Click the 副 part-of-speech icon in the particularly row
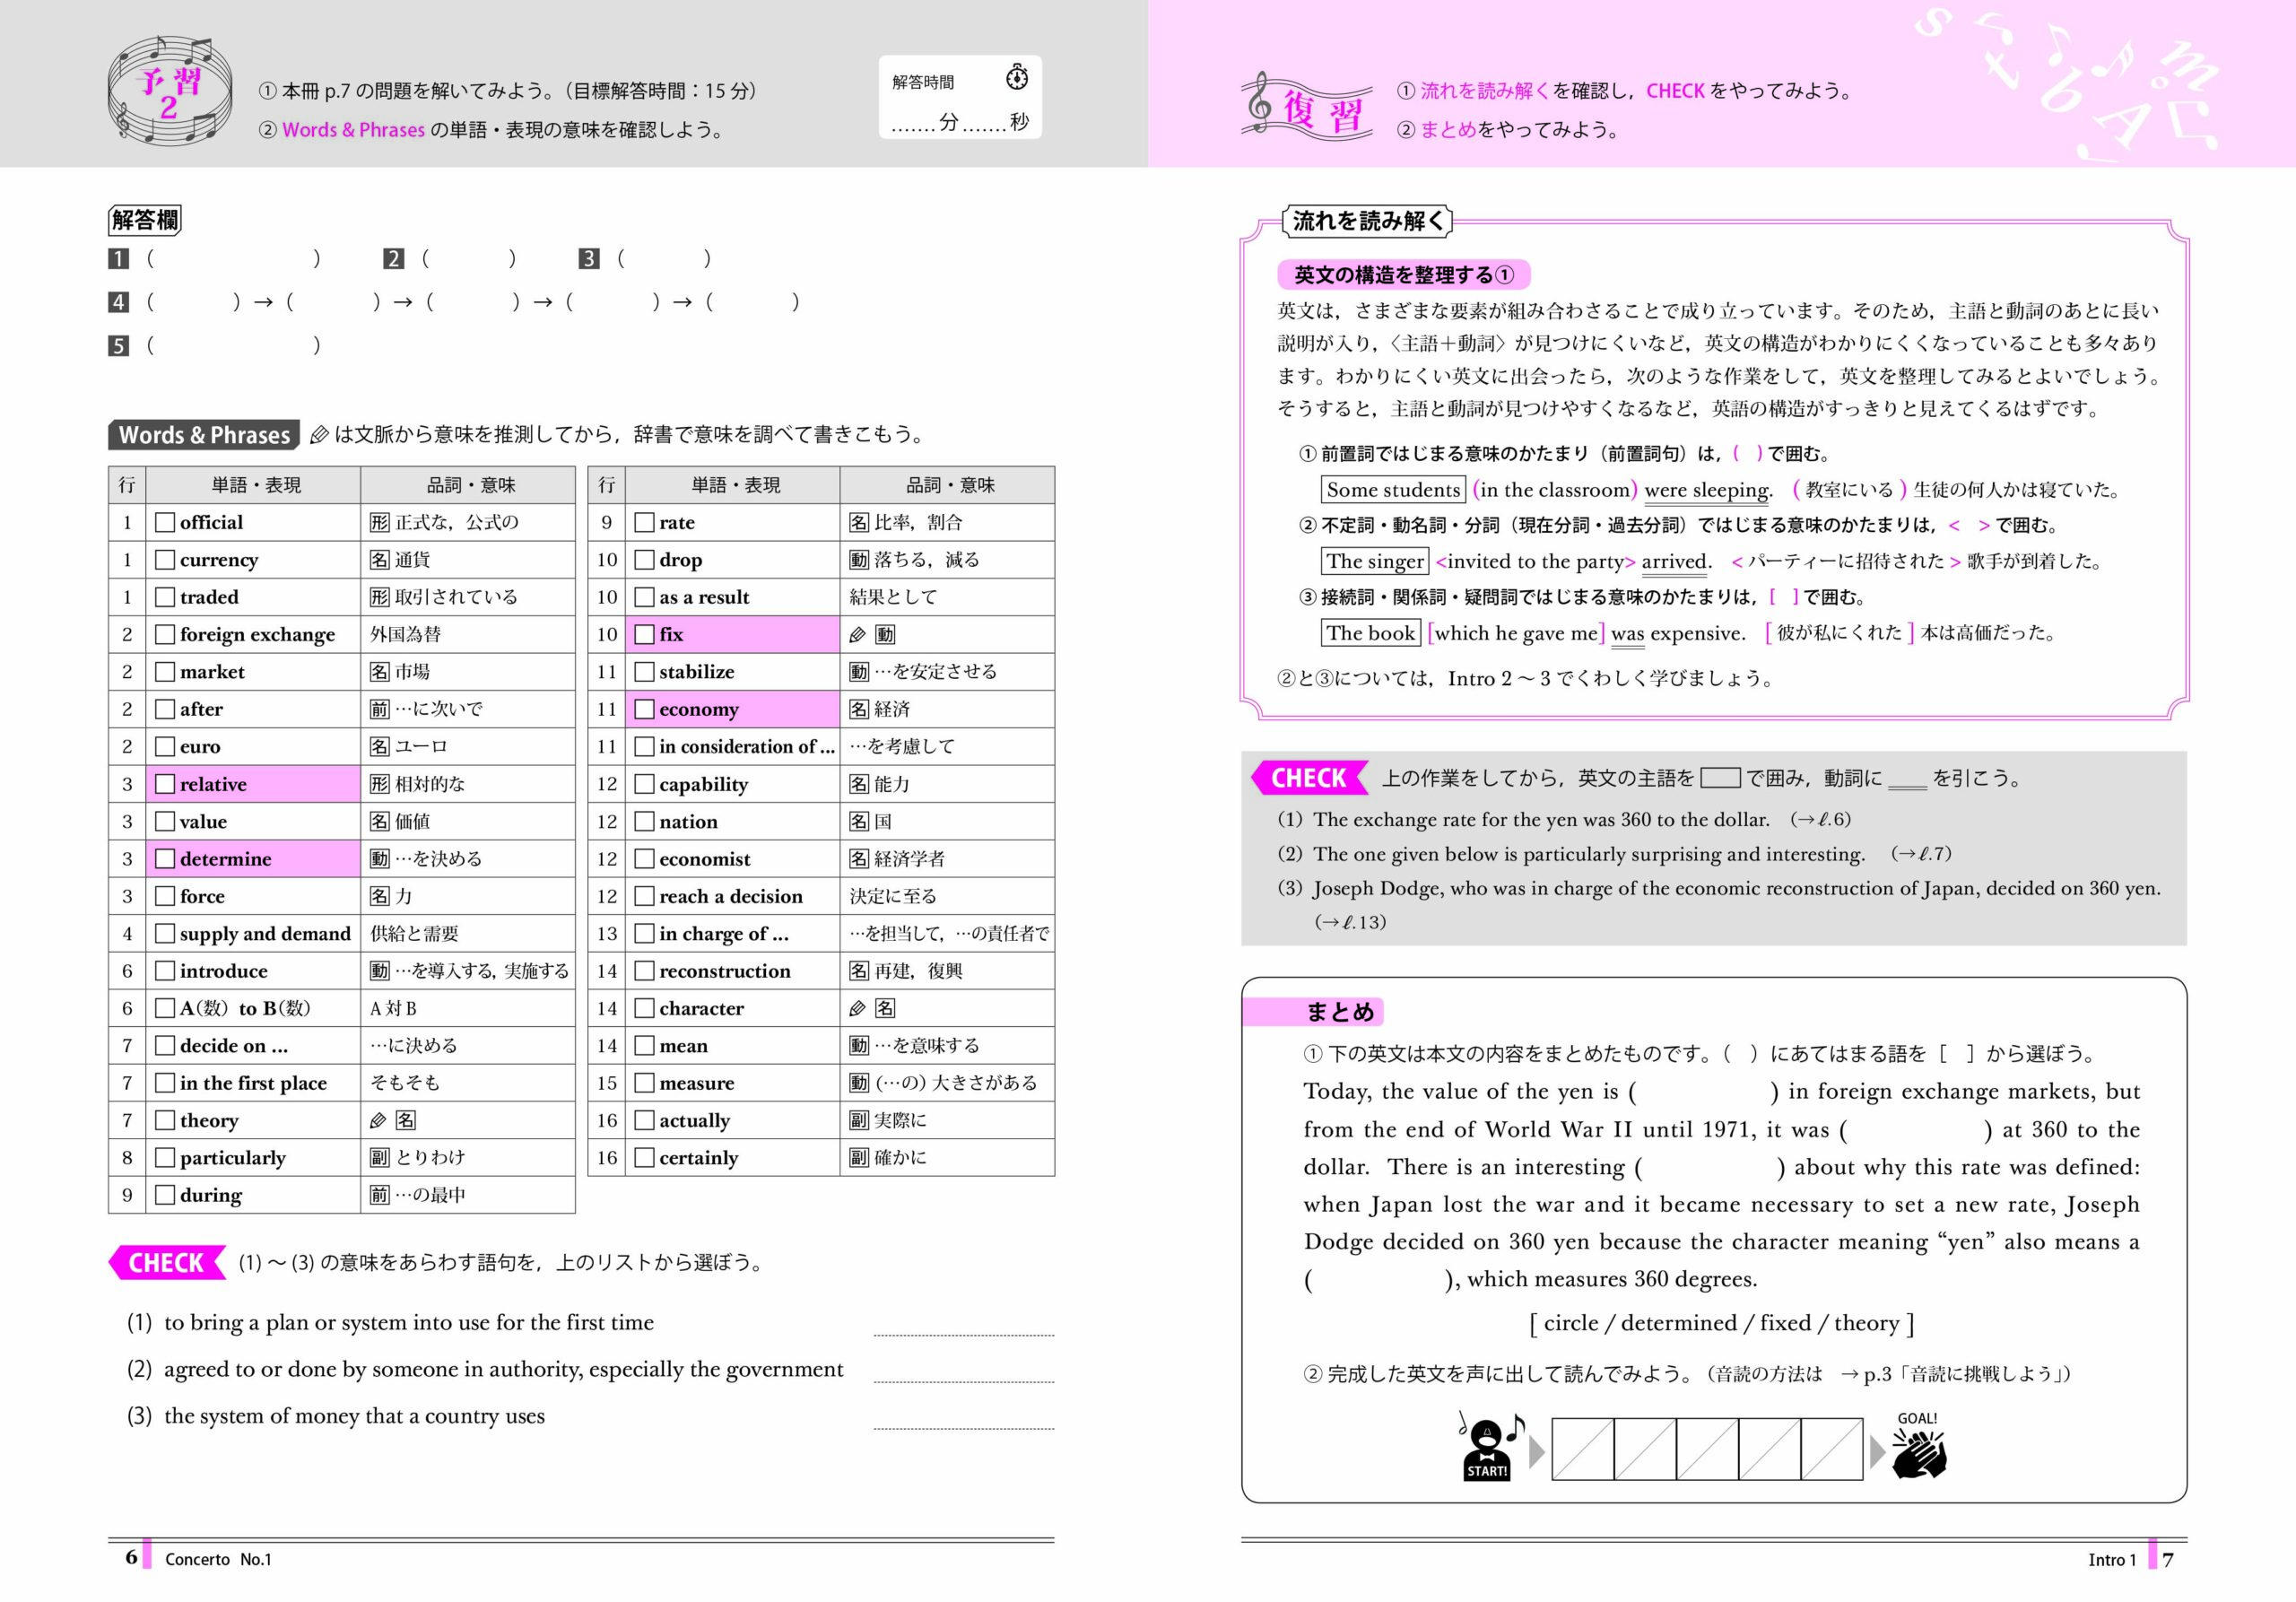The height and width of the screenshot is (1602, 2296). (379, 1158)
